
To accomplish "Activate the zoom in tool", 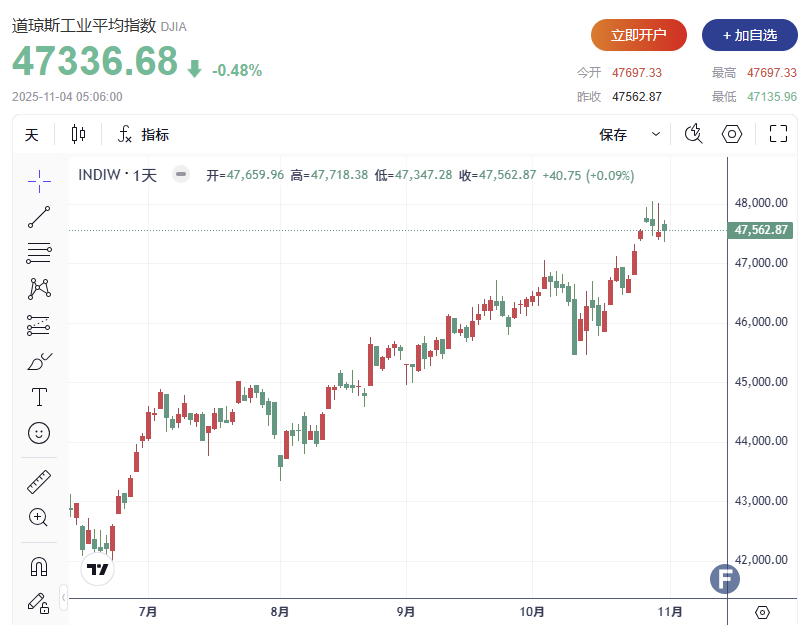I will (x=39, y=517).
